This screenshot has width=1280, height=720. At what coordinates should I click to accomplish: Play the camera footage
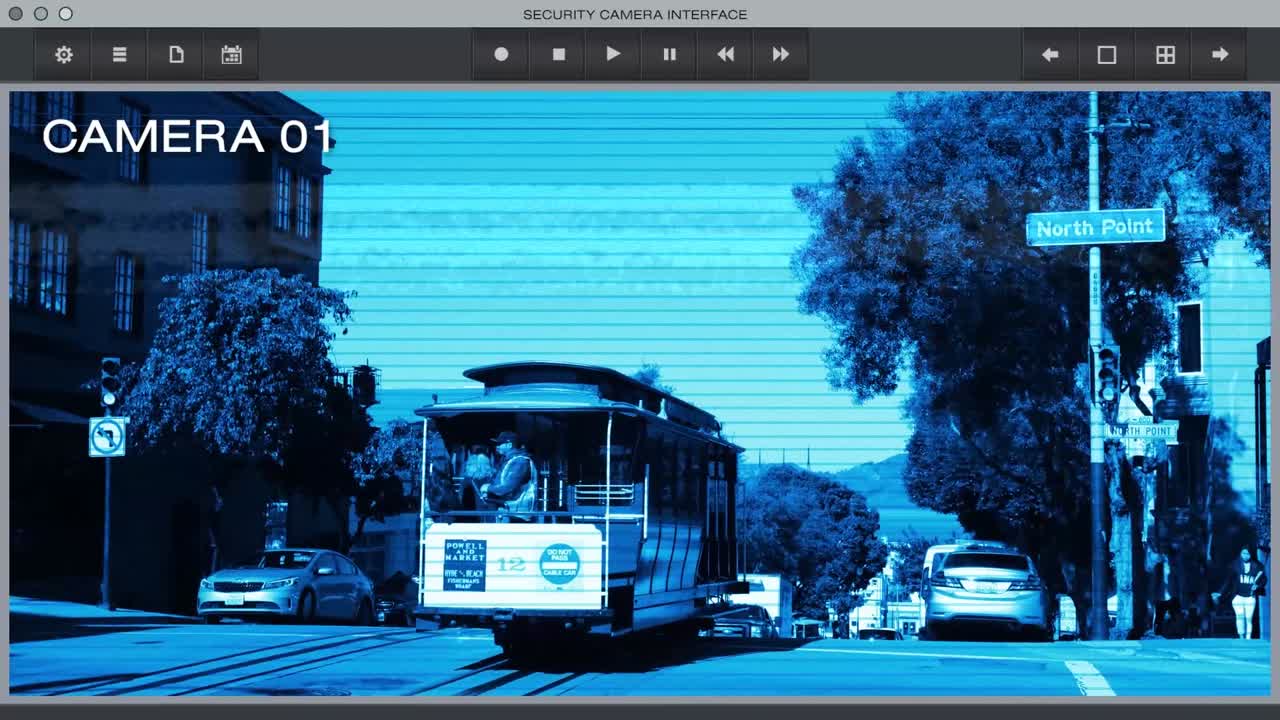click(x=613, y=55)
